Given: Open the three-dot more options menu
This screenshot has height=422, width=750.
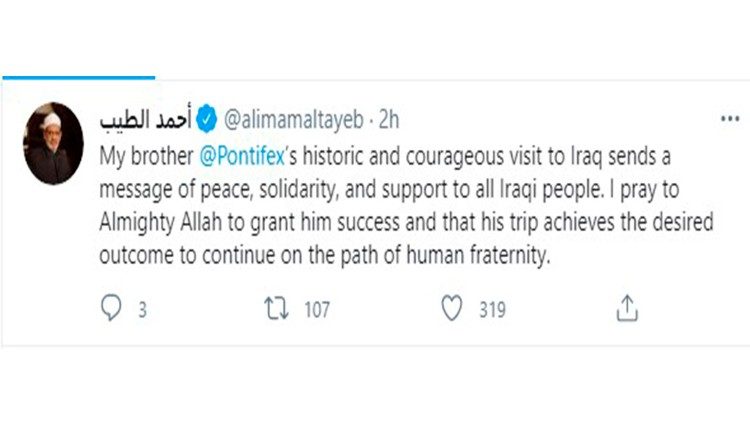Looking at the screenshot, I should (731, 119).
